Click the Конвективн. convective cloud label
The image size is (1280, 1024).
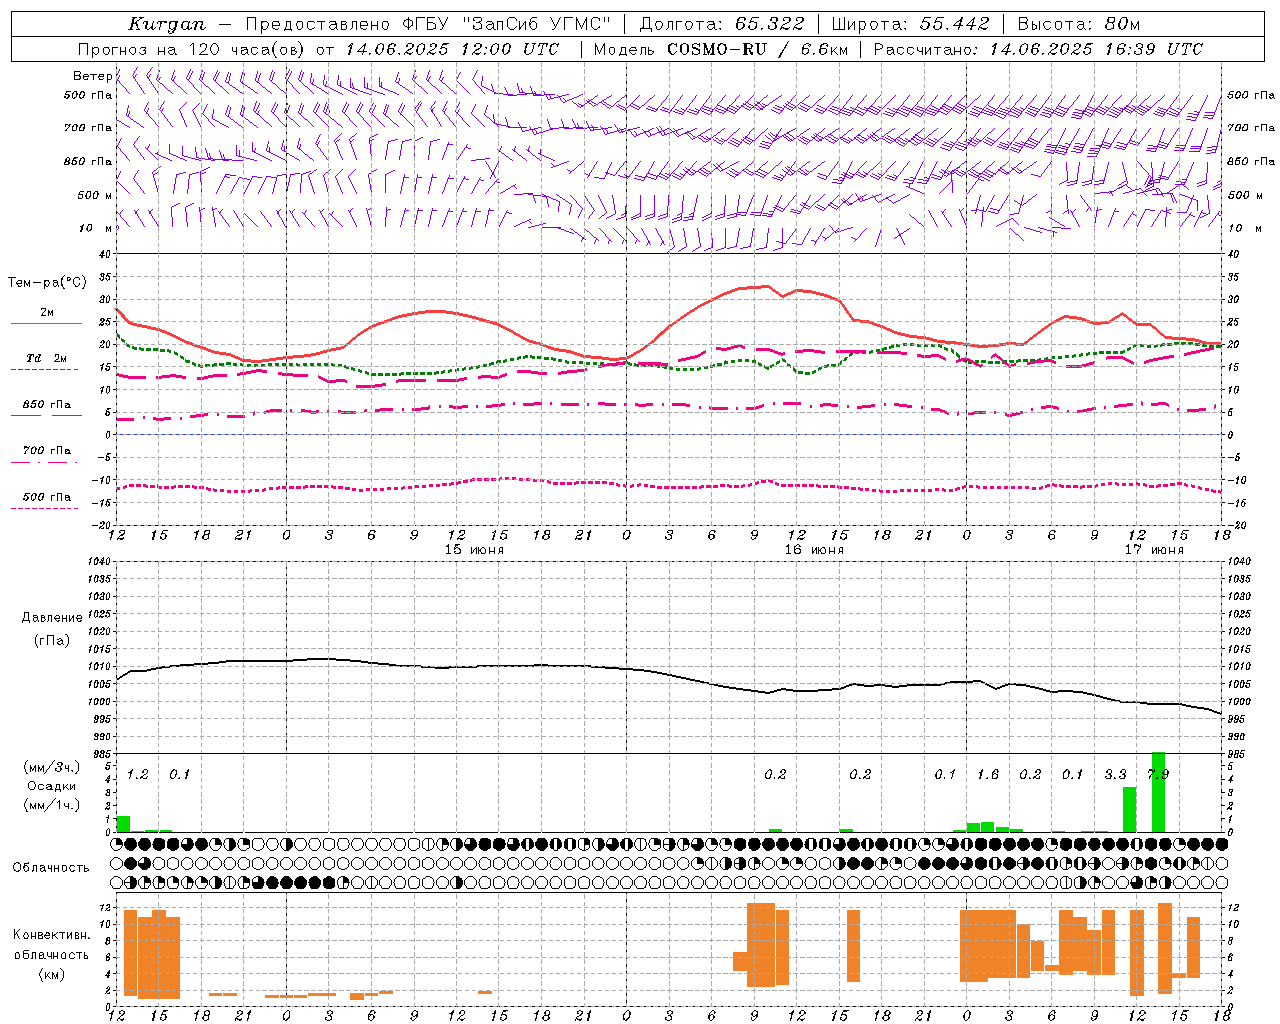coord(52,935)
